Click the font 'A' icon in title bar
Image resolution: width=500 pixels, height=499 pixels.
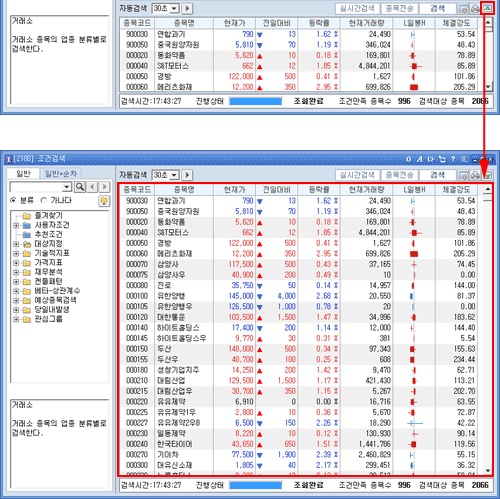point(420,159)
